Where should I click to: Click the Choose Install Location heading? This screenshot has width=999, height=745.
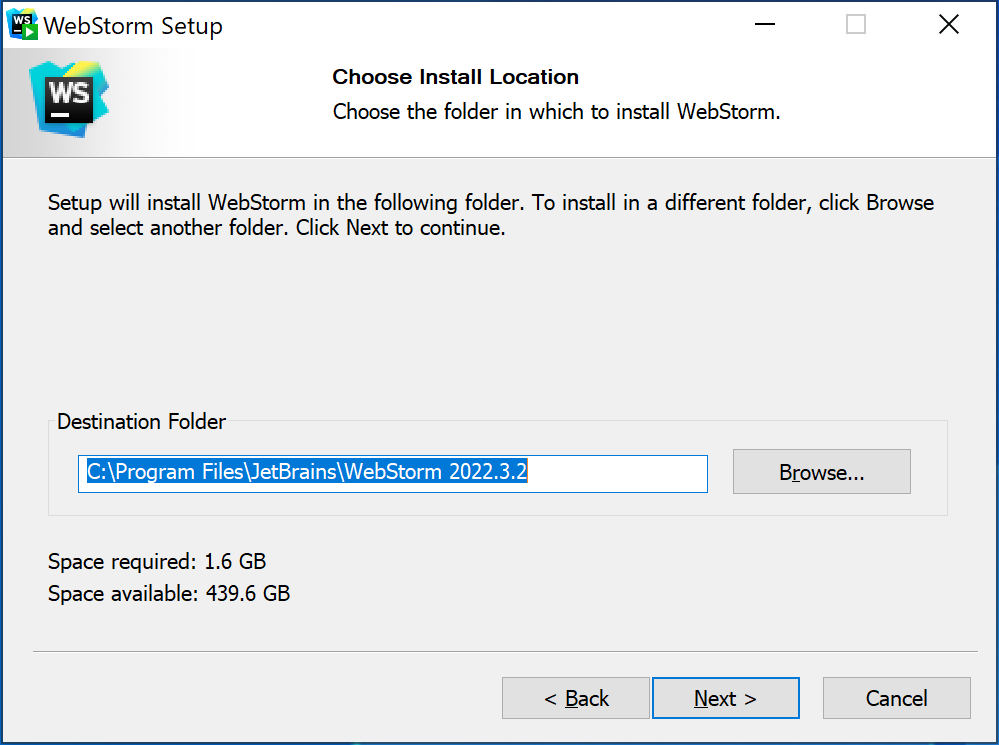point(455,77)
